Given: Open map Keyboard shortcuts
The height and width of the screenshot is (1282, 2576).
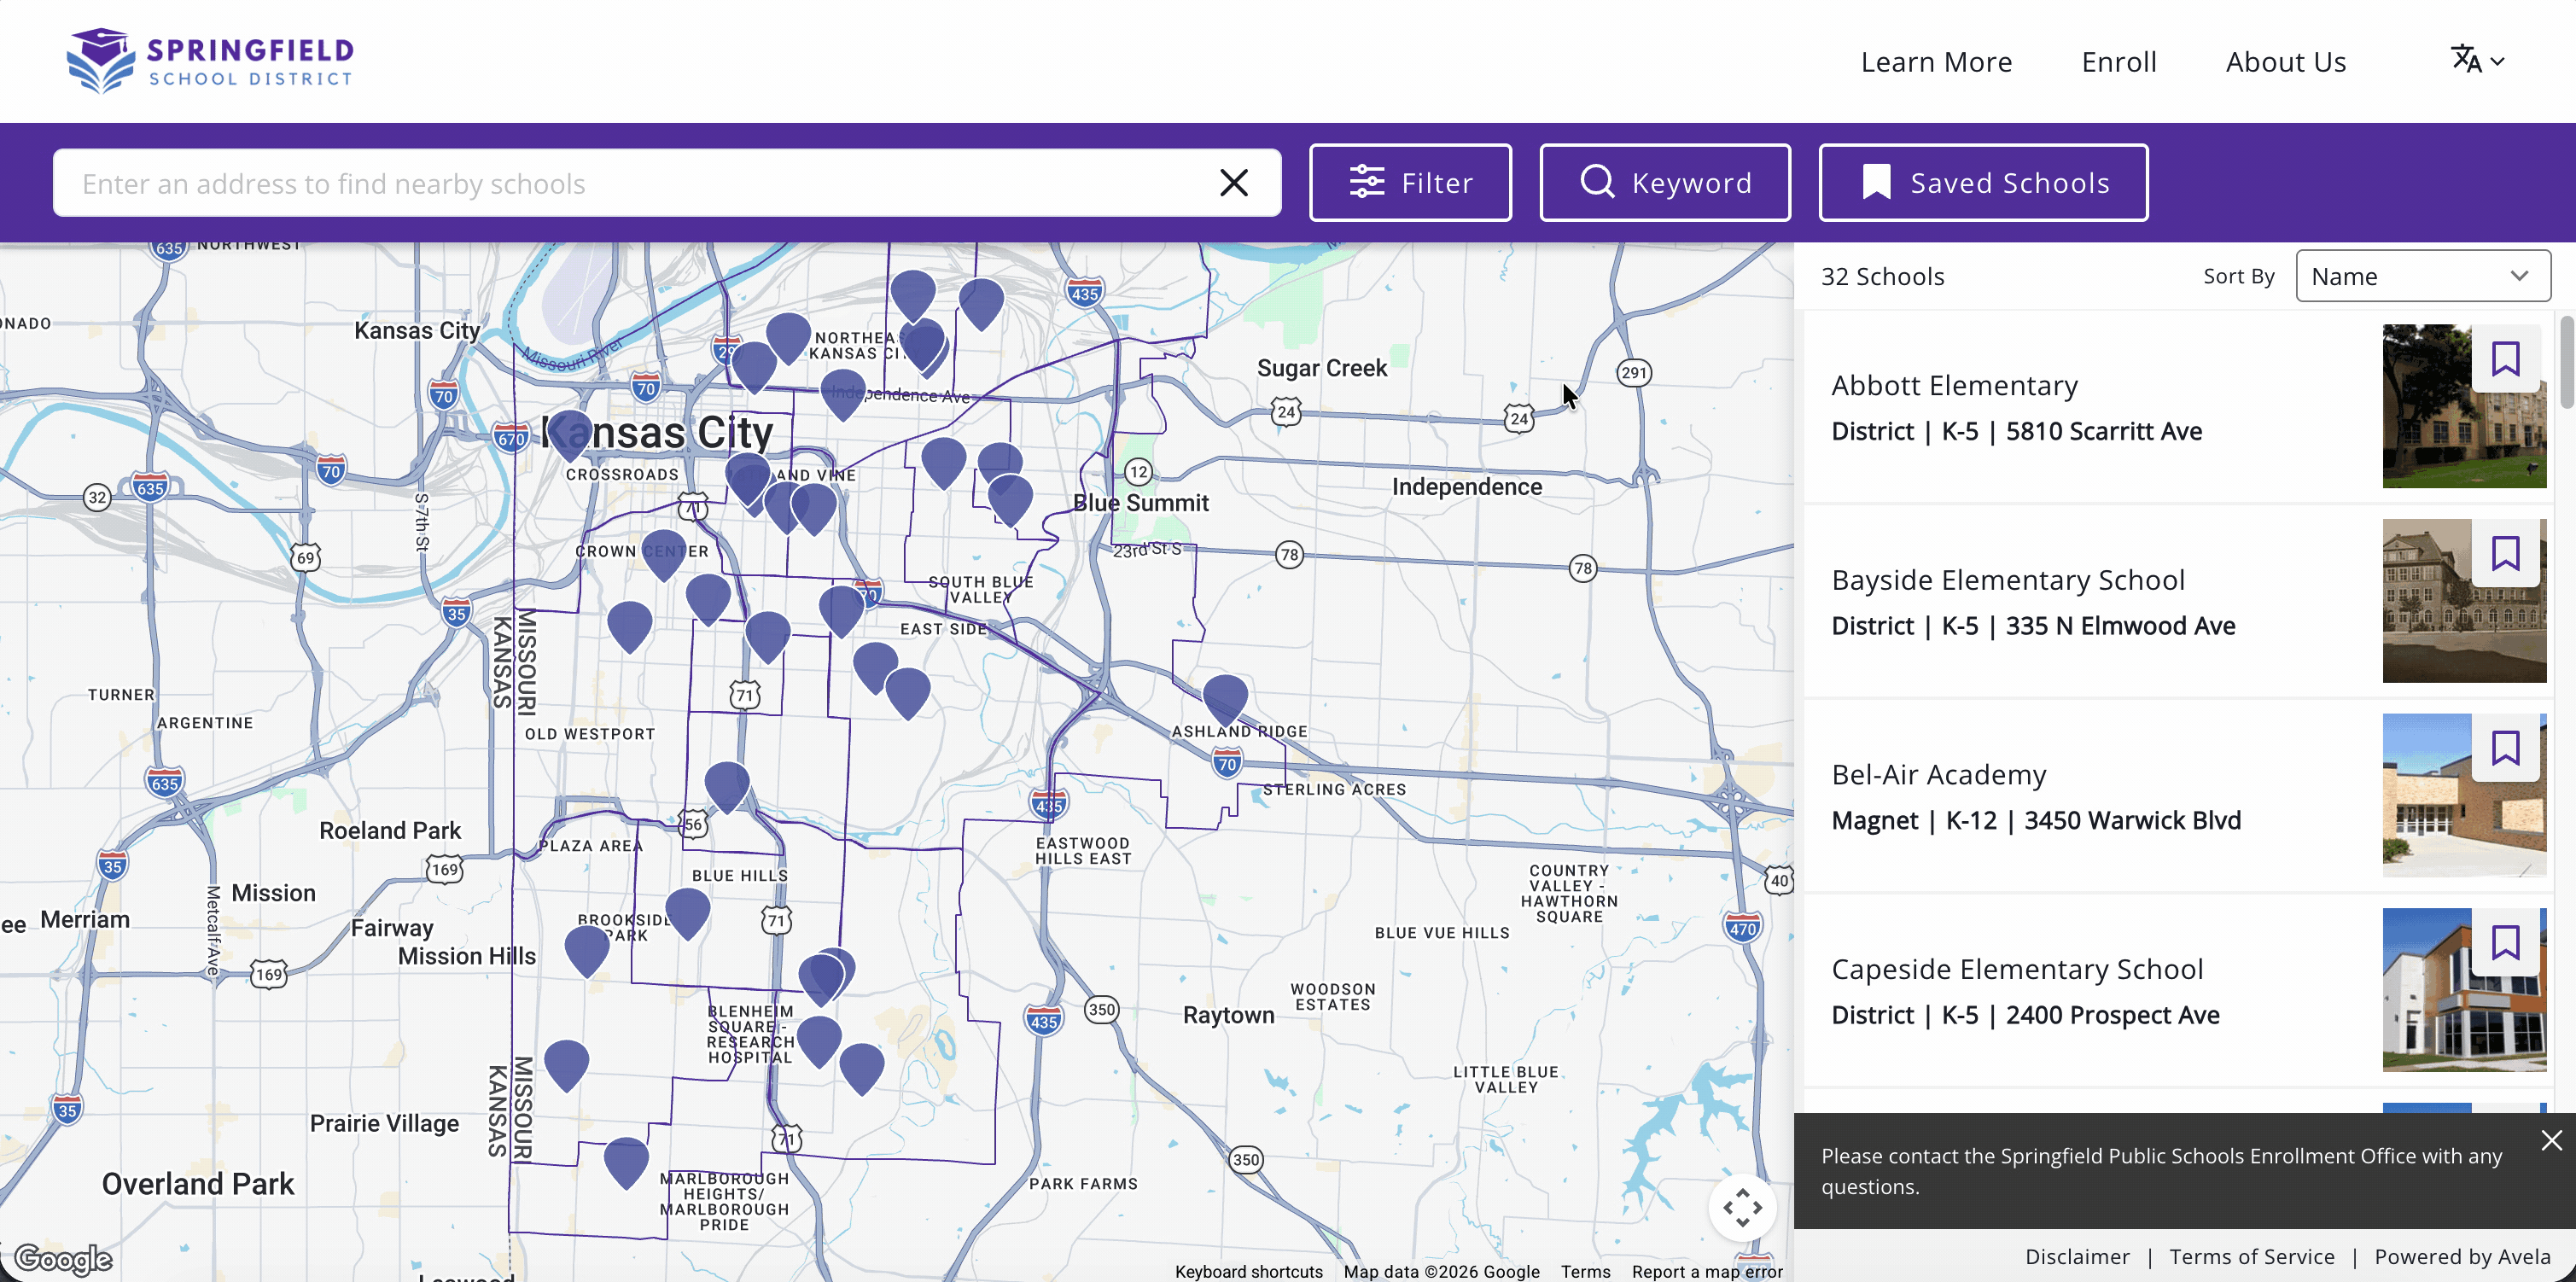Looking at the screenshot, I should click(1248, 1271).
